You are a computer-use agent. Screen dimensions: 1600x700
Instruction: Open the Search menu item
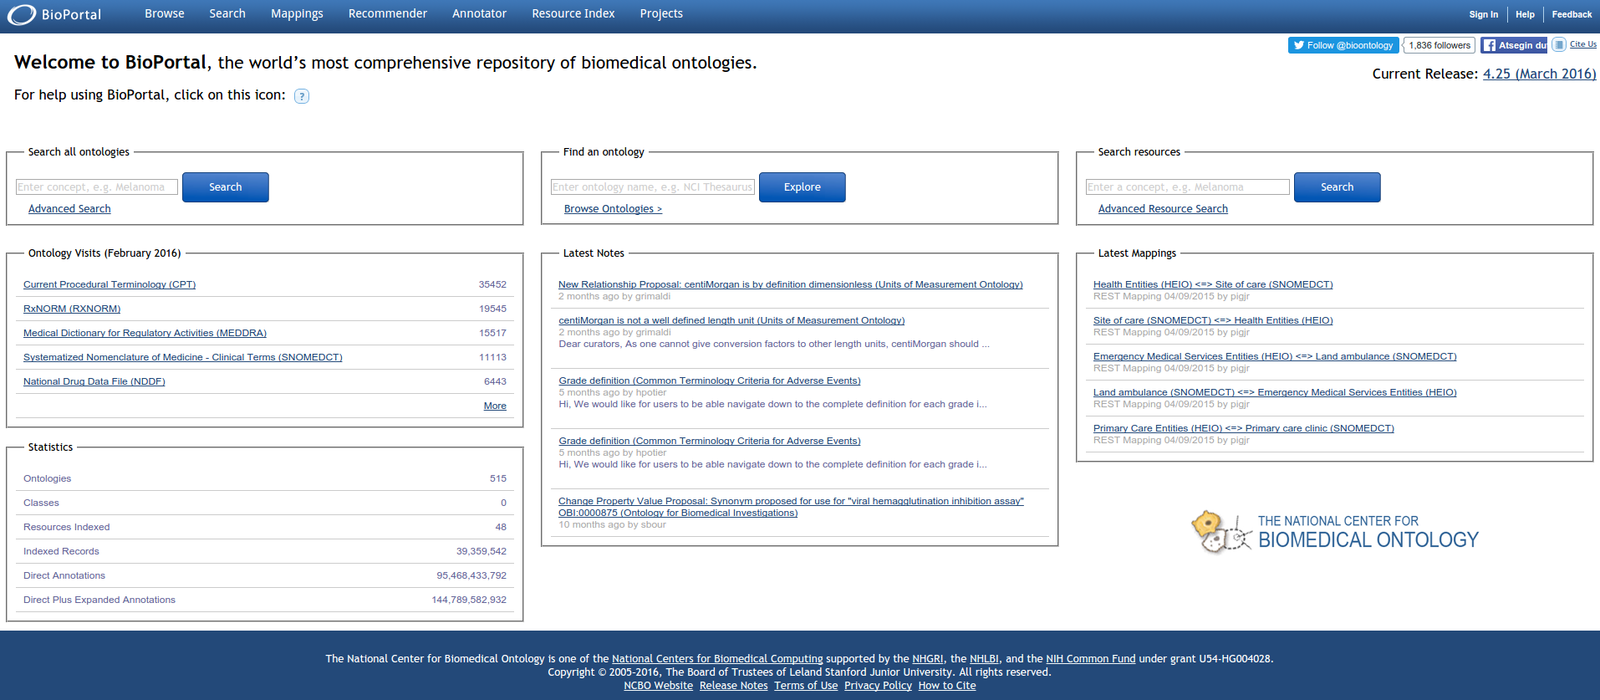227,14
